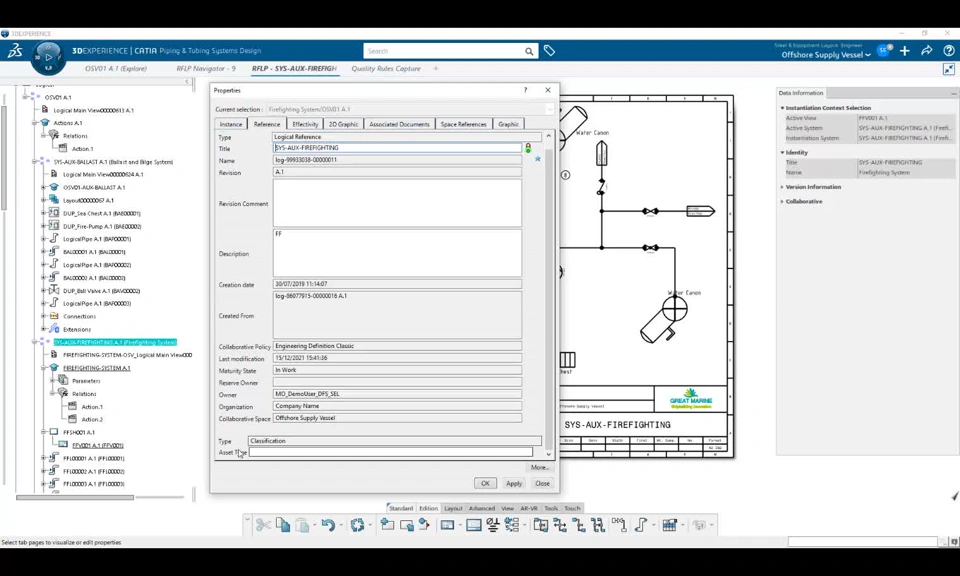This screenshot has width=960, height=576.
Task: Click the star icon beside the Name field
Action: [538, 159]
